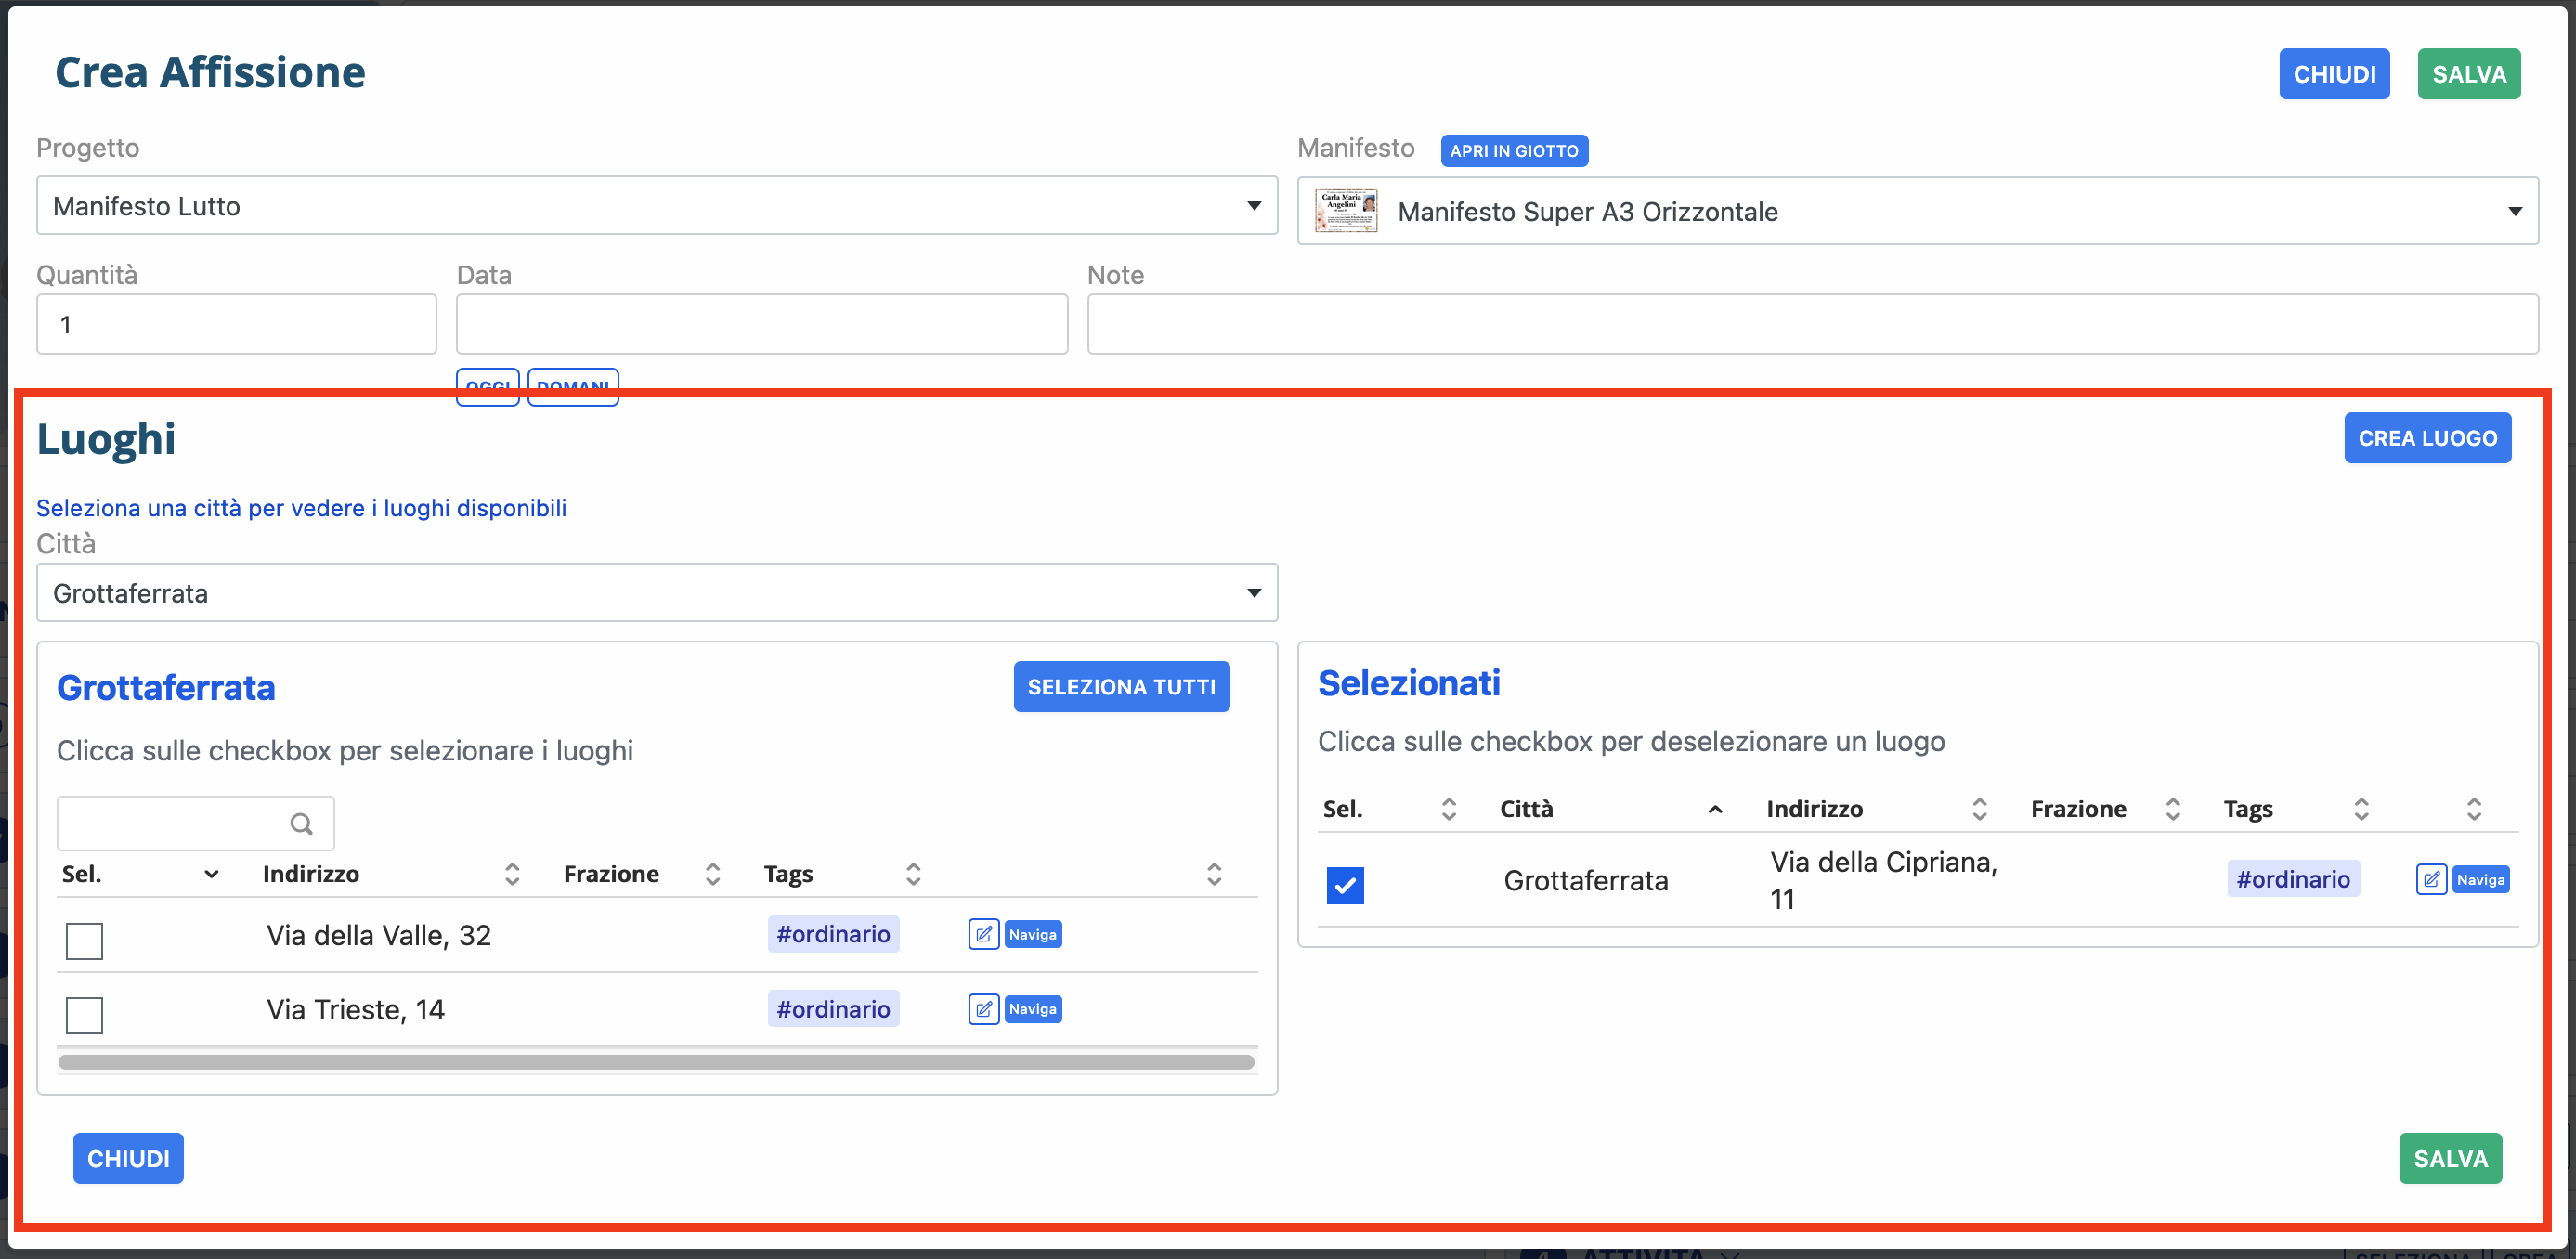
Task: Sort Grottaferrata list by Tags column
Action: [912, 874]
